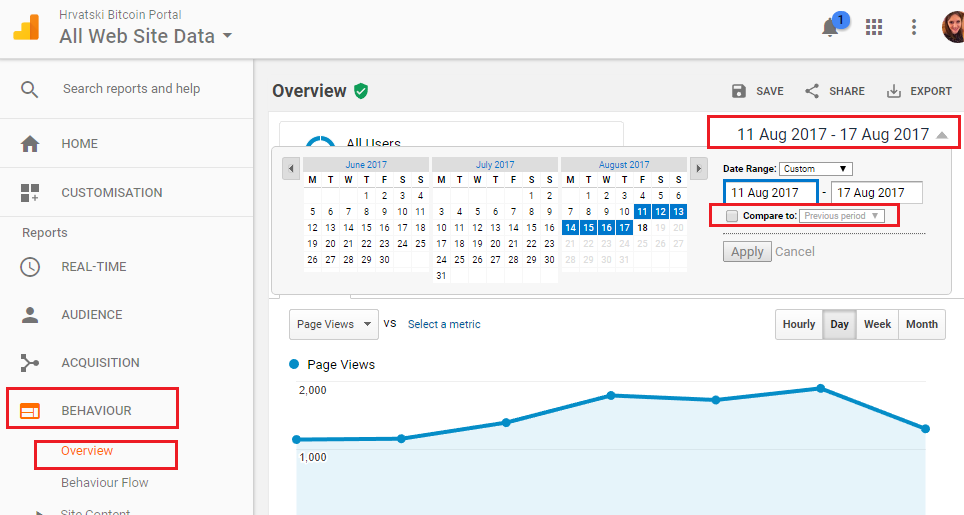964x515 pixels.
Task: Enable the Compare to checkbox
Action: pyautogui.click(x=732, y=216)
